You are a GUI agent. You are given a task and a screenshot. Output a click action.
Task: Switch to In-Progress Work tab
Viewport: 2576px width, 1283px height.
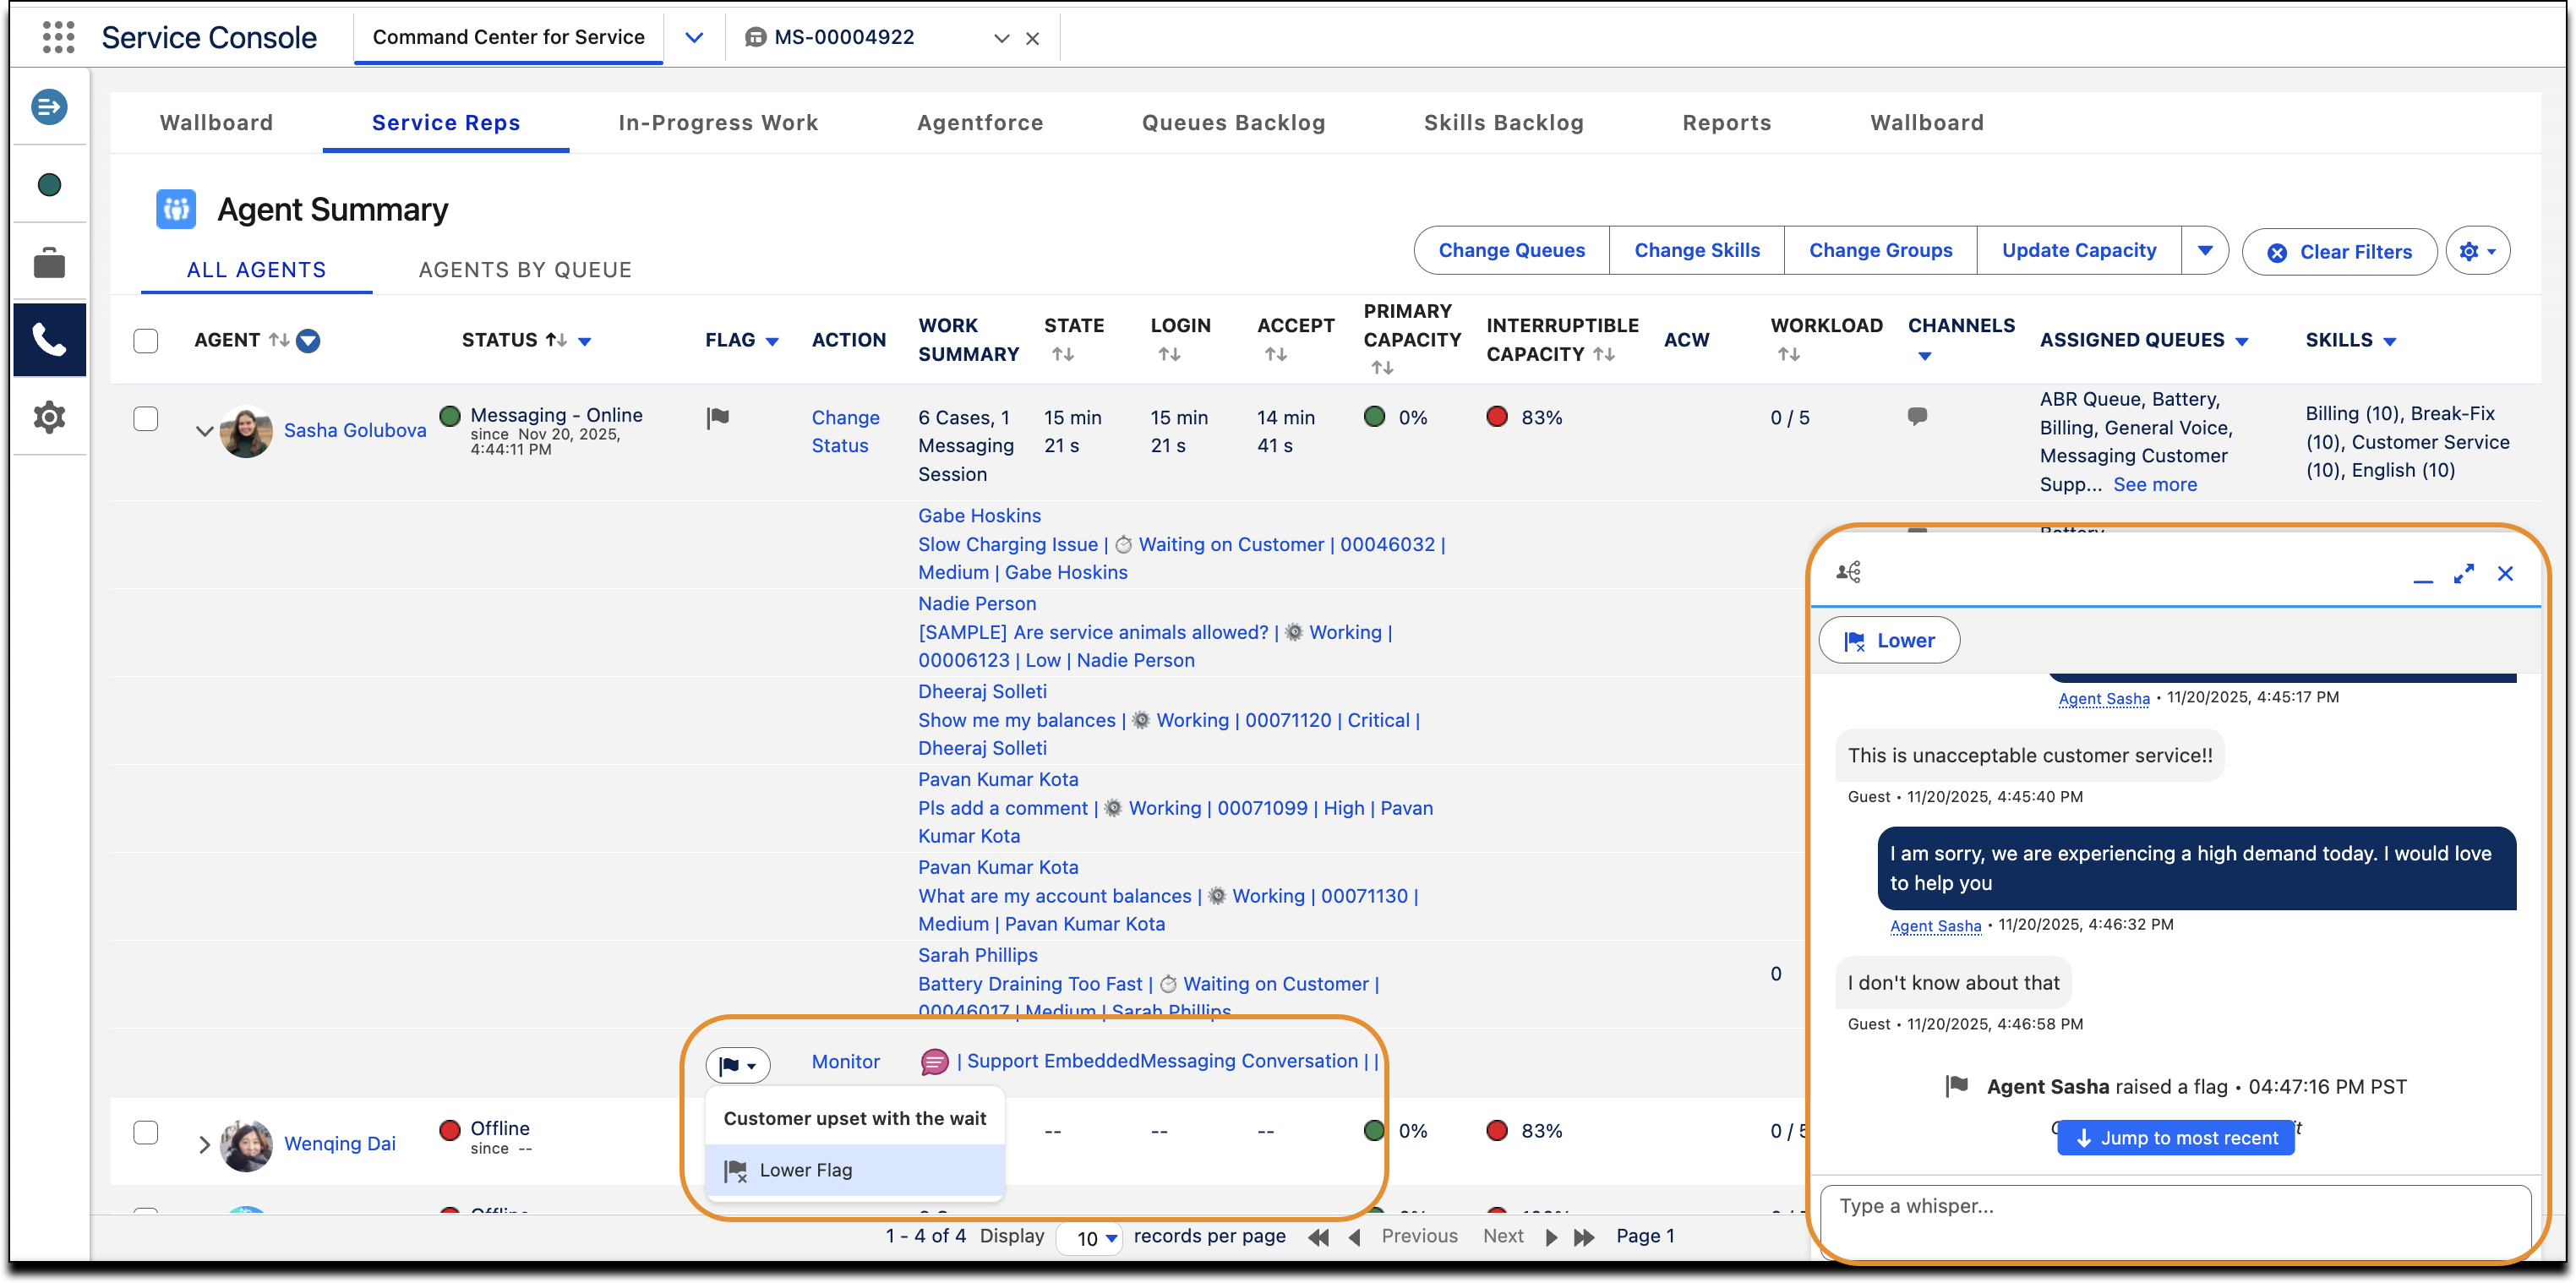718,122
